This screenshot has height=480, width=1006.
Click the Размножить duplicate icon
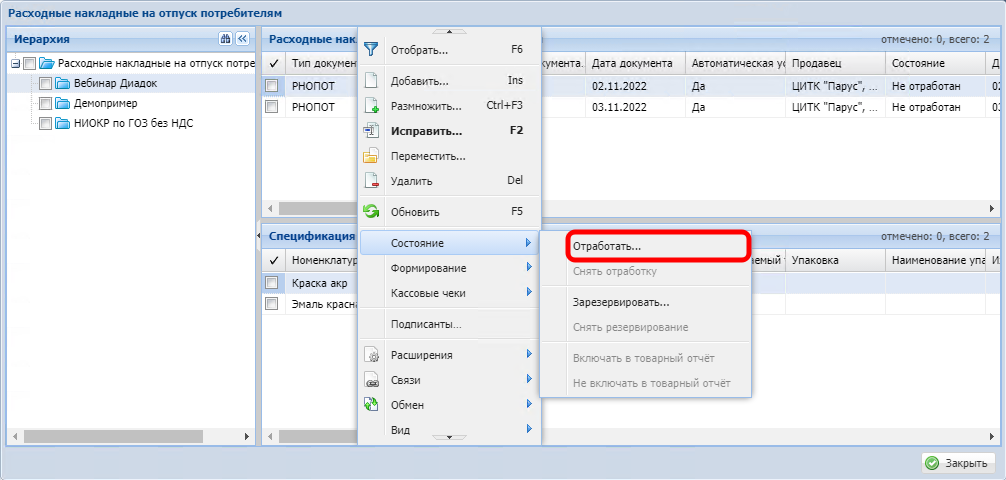click(371, 106)
